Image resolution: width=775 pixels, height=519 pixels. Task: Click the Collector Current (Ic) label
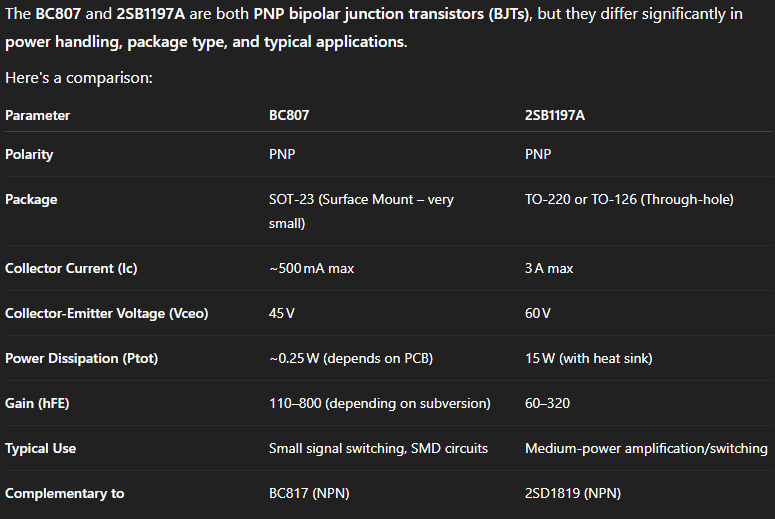pyautogui.click(x=71, y=269)
